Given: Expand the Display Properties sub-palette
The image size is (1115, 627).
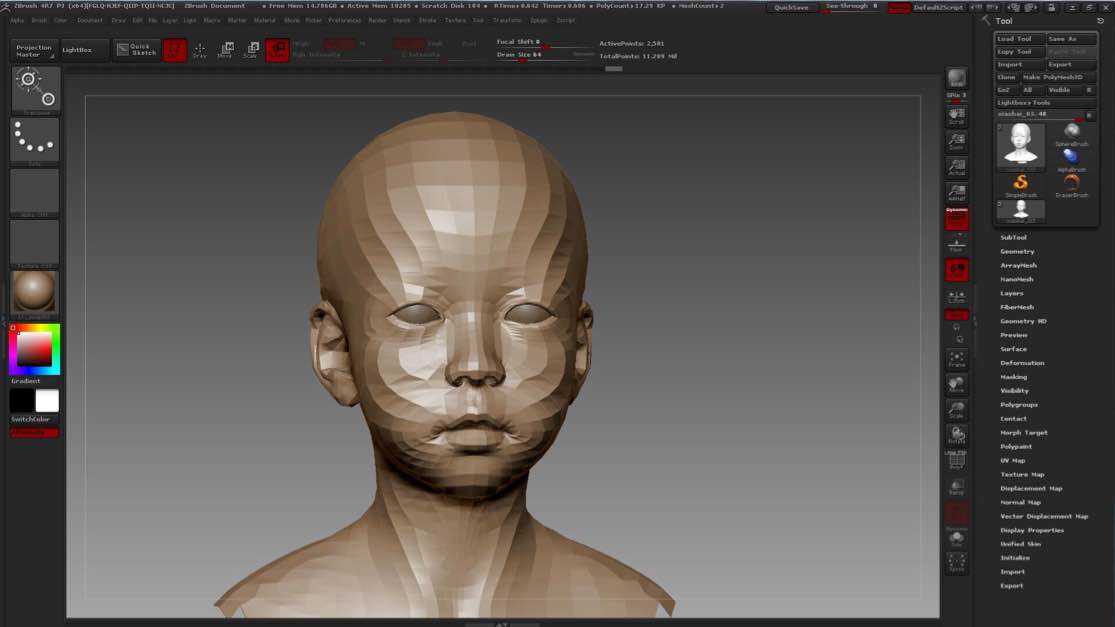Looking at the screenshot, I should tap(1032, 530).
